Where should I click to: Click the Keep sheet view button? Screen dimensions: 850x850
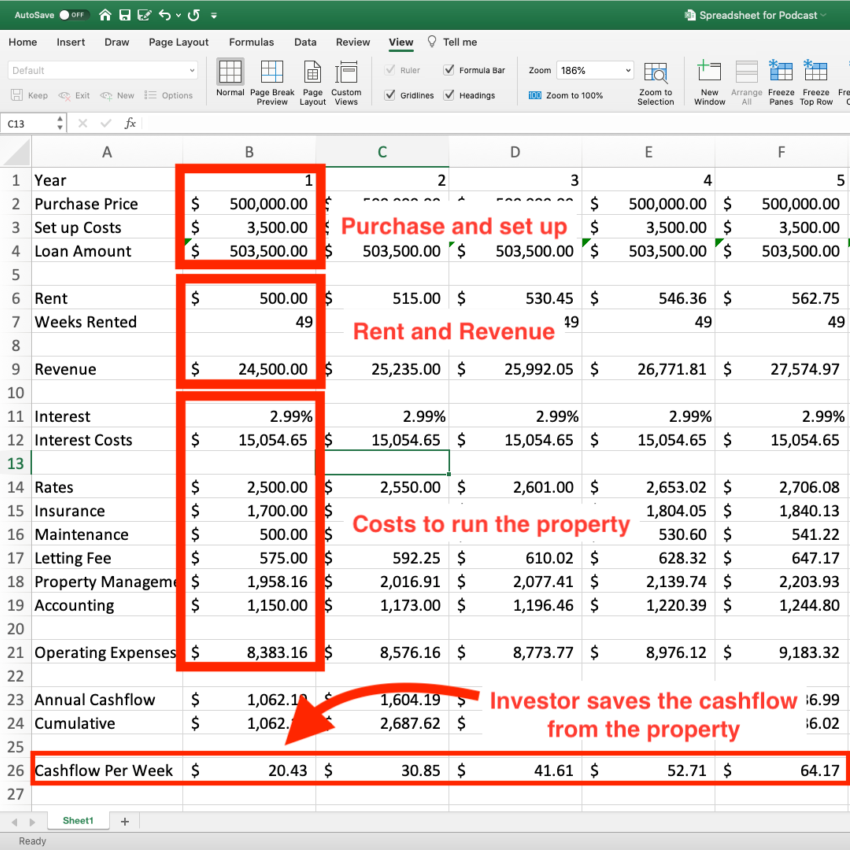(30, 95)
